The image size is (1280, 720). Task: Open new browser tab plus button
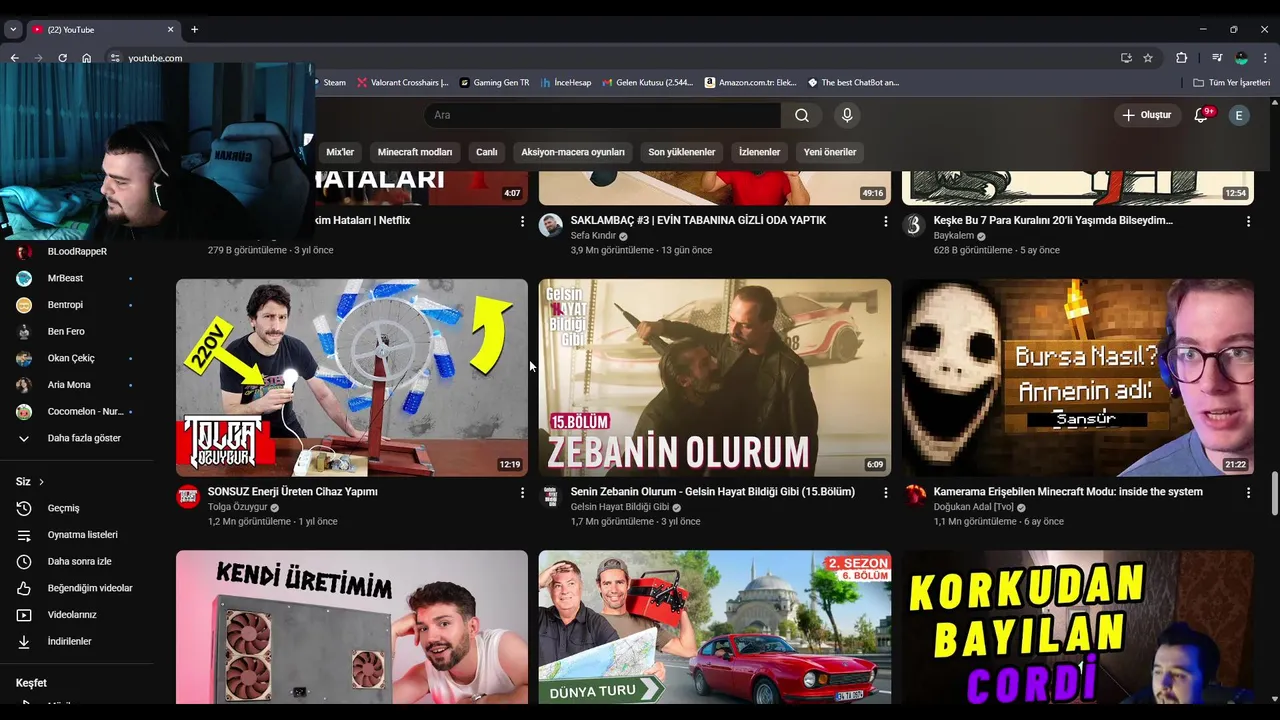(194, 29)
